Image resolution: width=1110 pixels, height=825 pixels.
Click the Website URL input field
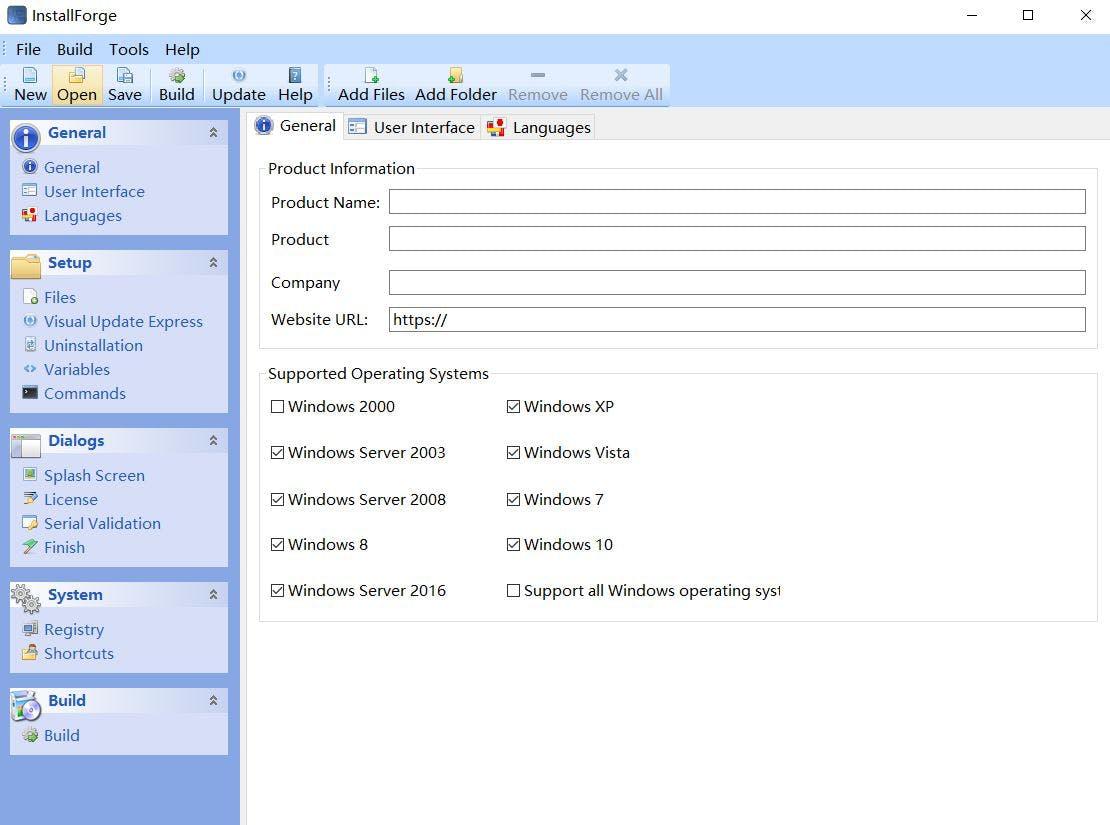point(737,319)
